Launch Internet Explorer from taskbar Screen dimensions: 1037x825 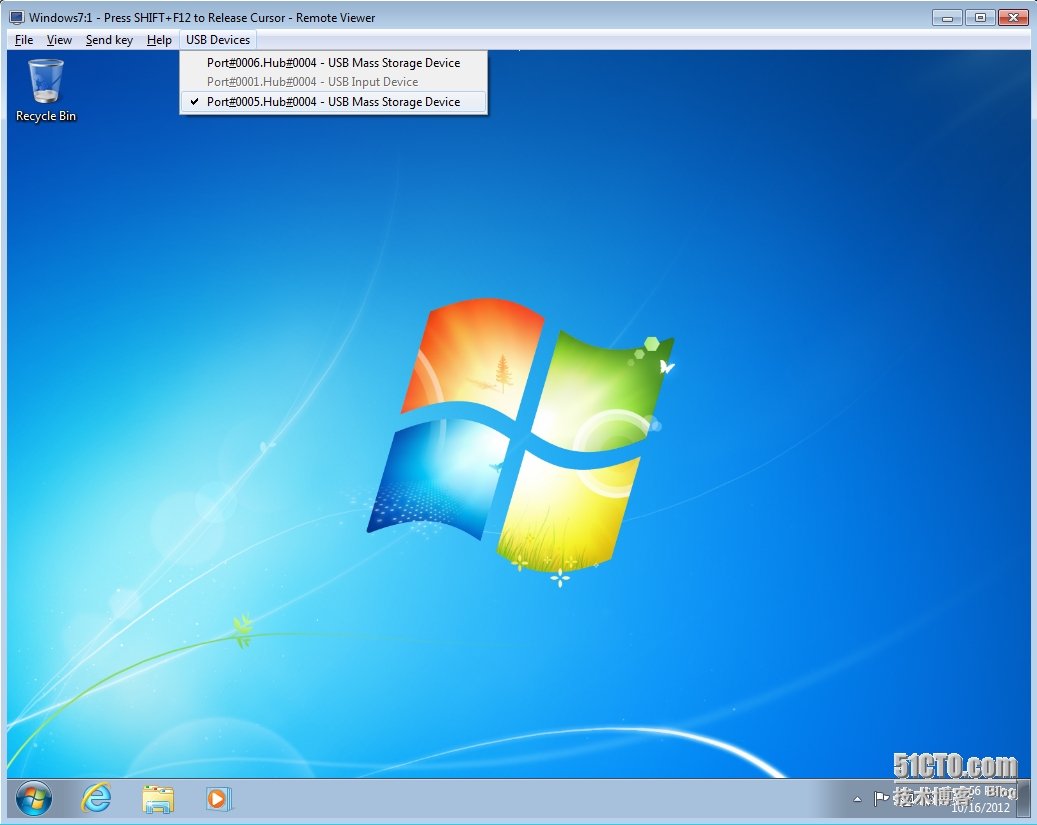pos(97,799)
